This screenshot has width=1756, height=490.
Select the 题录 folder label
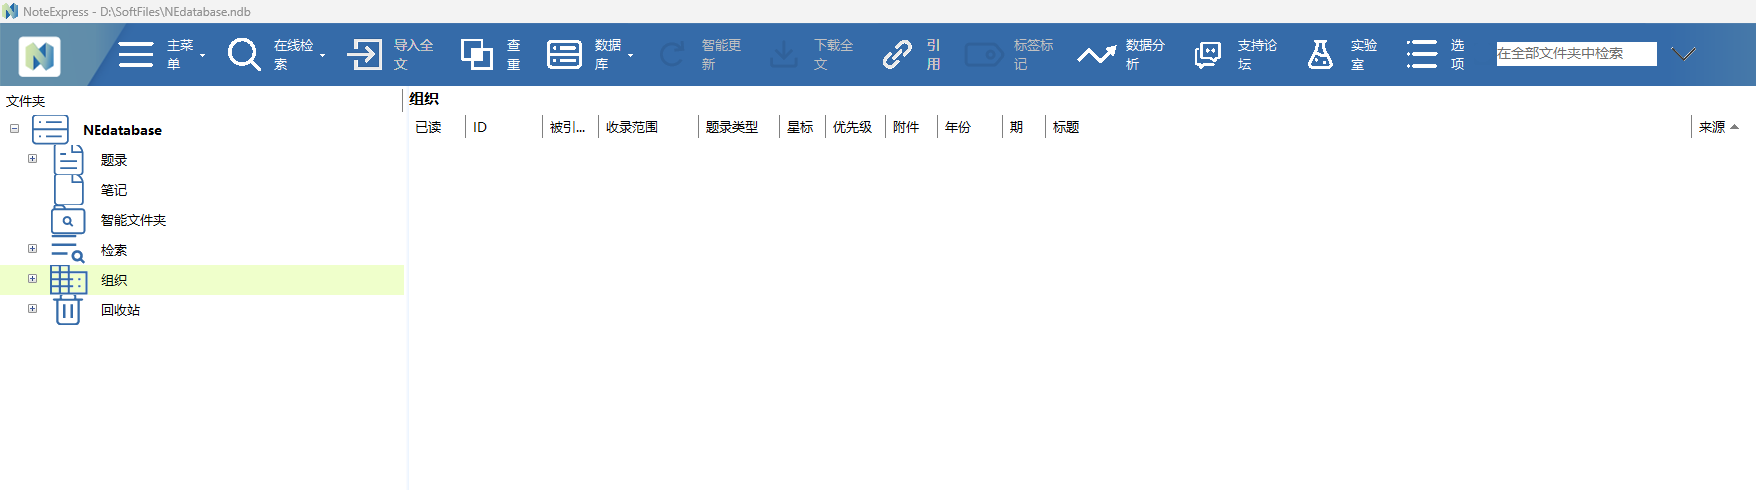click(114, 160)
